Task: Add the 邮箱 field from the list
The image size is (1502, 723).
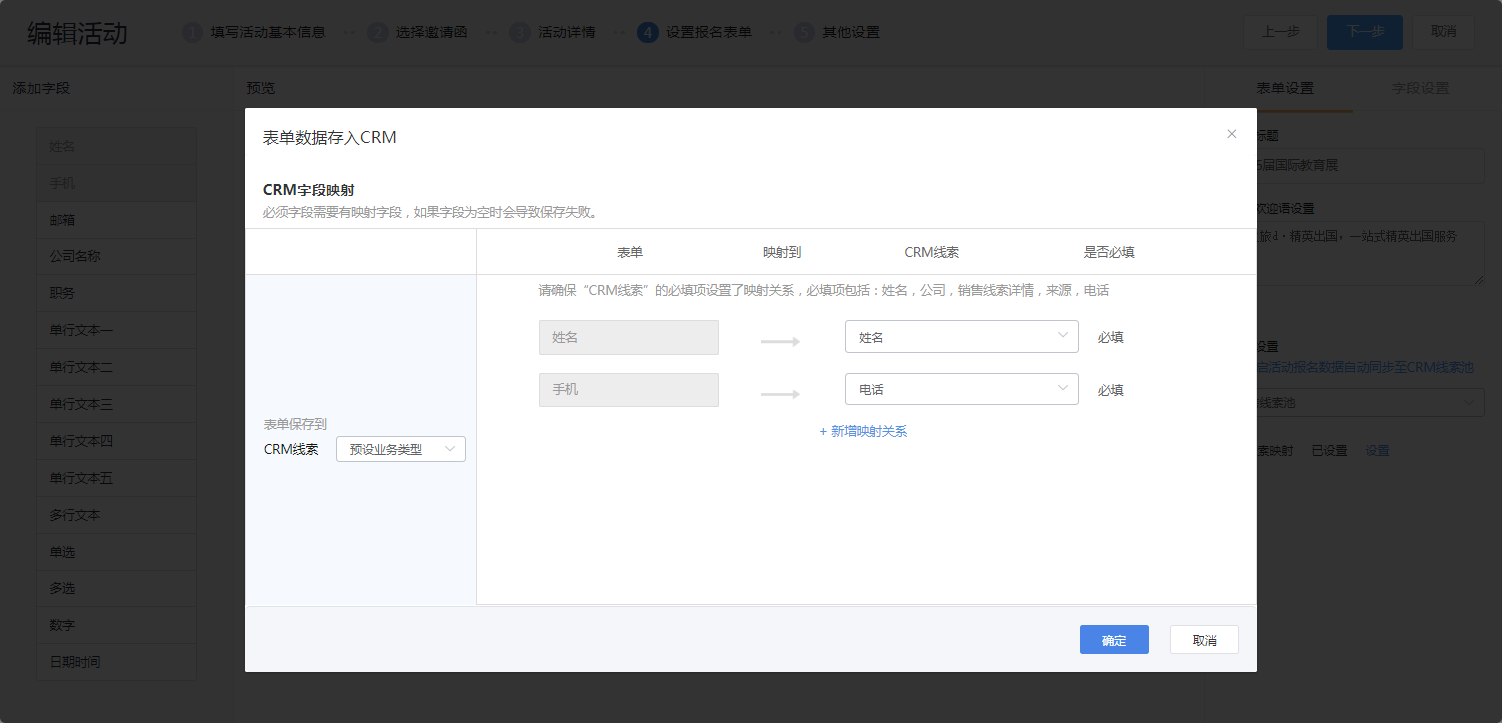Action: 116,220
